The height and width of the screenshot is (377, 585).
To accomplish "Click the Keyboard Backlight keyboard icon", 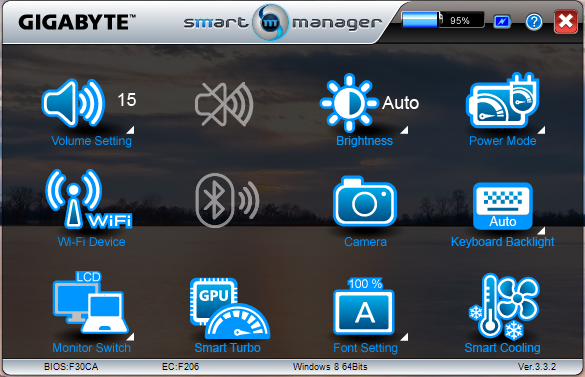I will [x=503, y=206].
